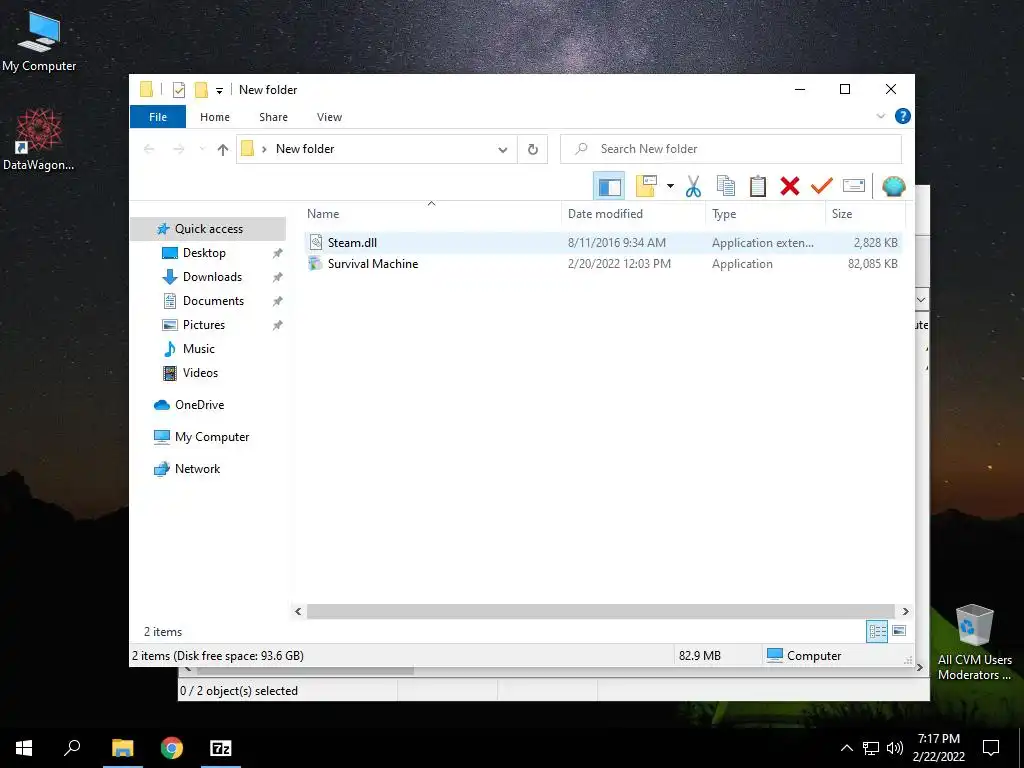Open Customize Quick Access Toolbar dropdown
Image resolution: width=1024 pixels, height=768 pixels.
(x=219, y=91)
